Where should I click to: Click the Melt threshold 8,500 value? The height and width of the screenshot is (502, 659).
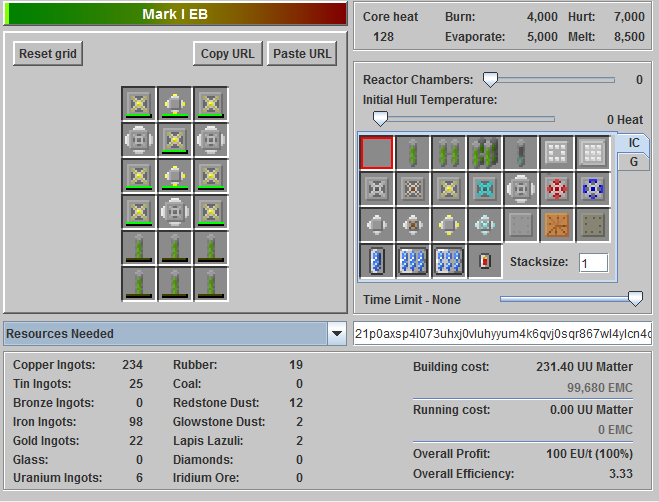[629, 37]
